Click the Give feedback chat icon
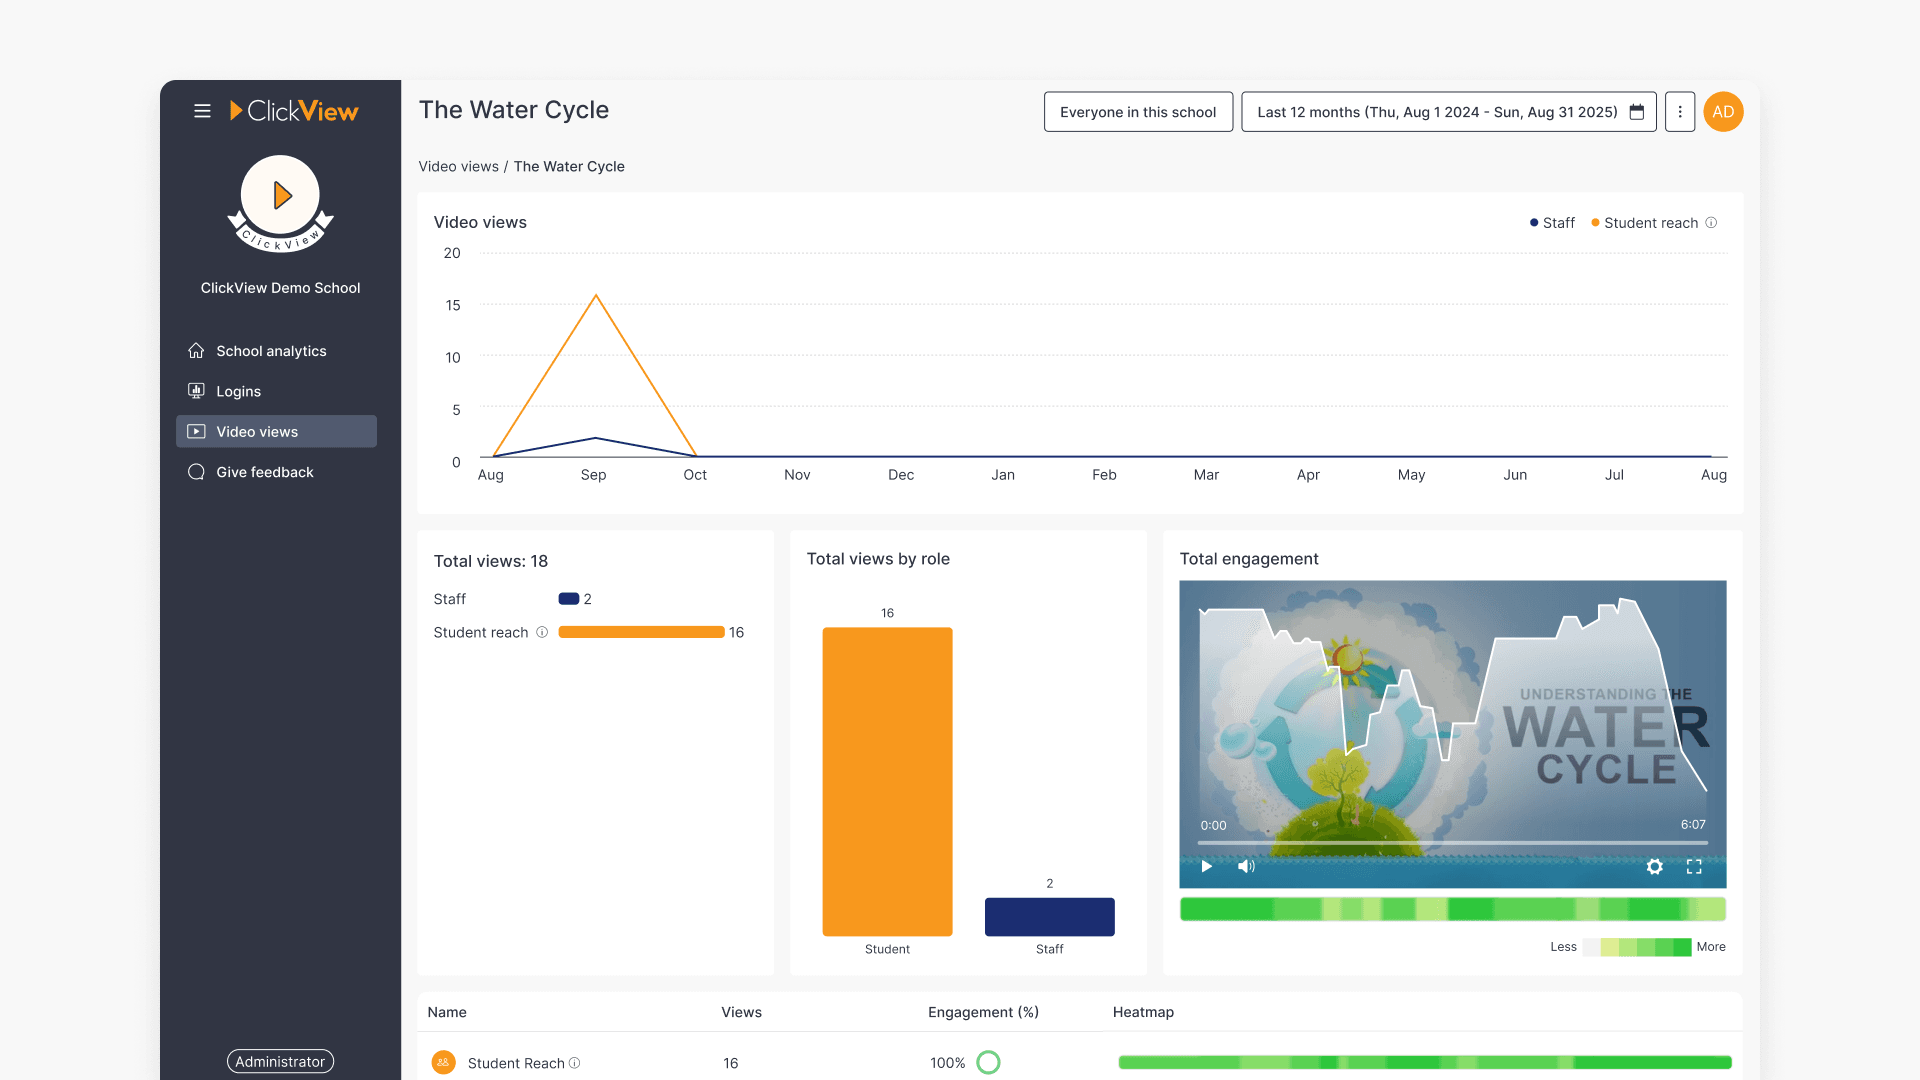 point(196,471)
